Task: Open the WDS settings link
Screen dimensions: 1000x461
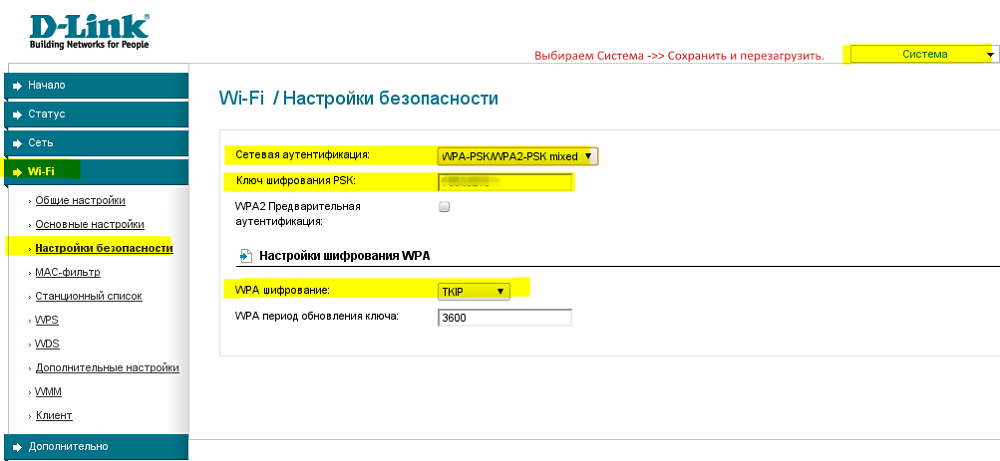Action: (x=47, y=344)
